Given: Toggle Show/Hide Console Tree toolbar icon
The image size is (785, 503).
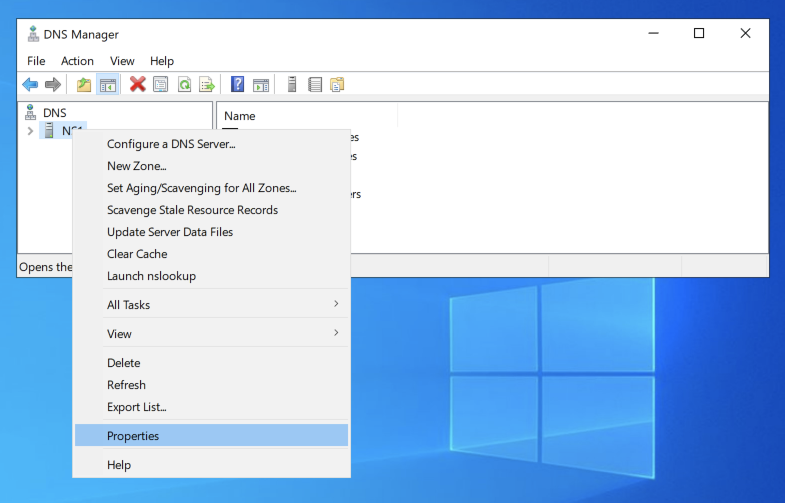Looking at the screenshot, I should [107, 85].
